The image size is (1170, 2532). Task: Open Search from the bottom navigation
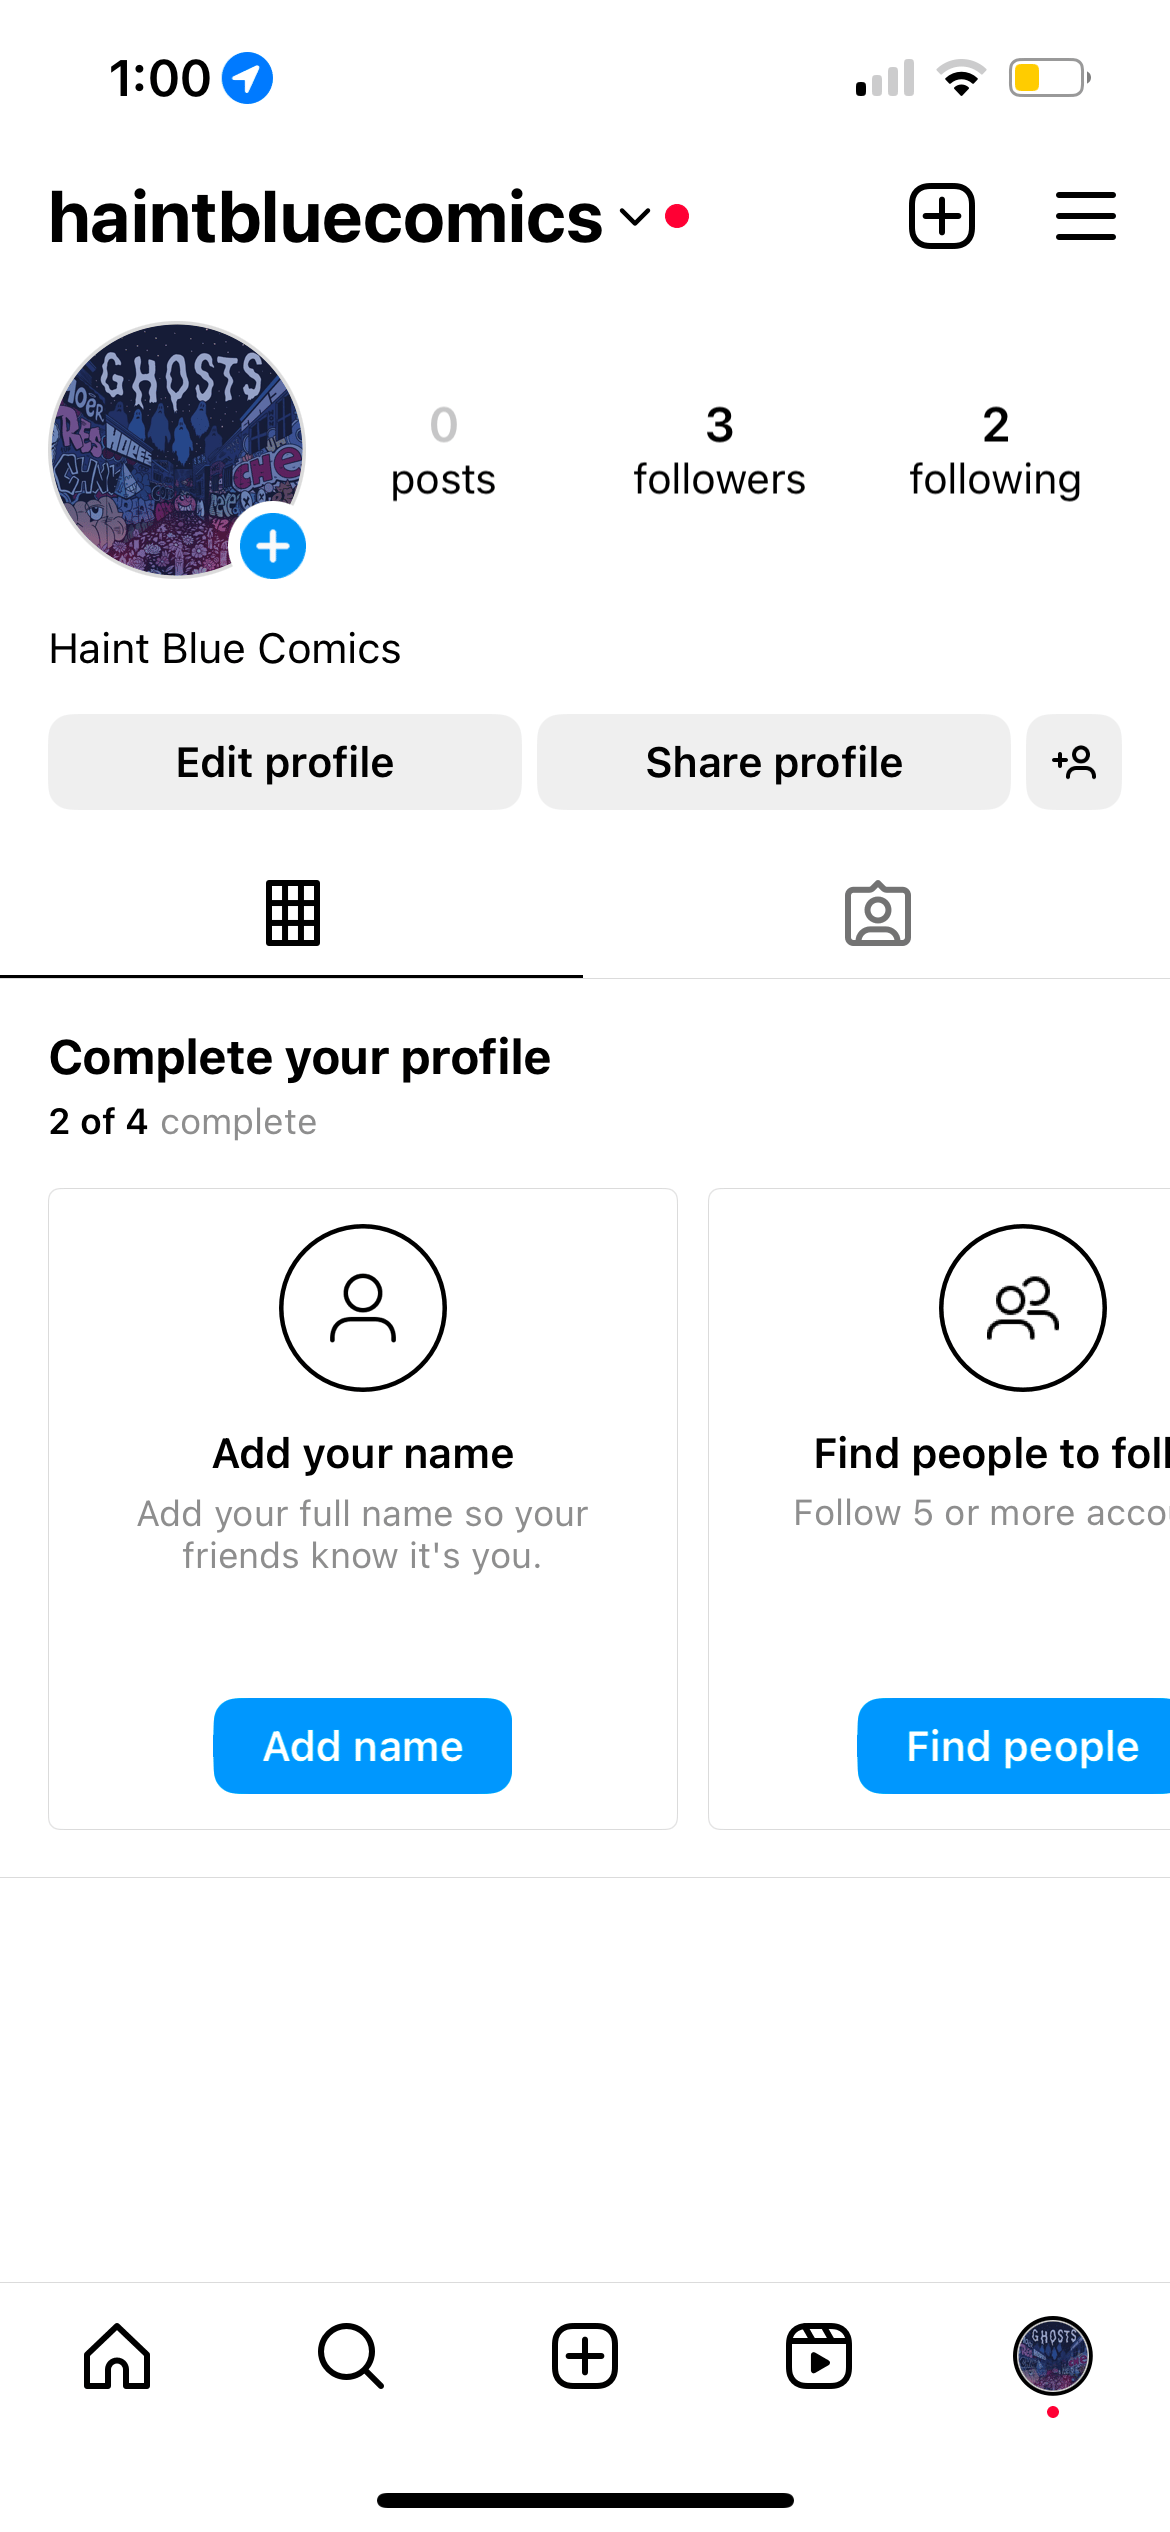(351, 2356)
